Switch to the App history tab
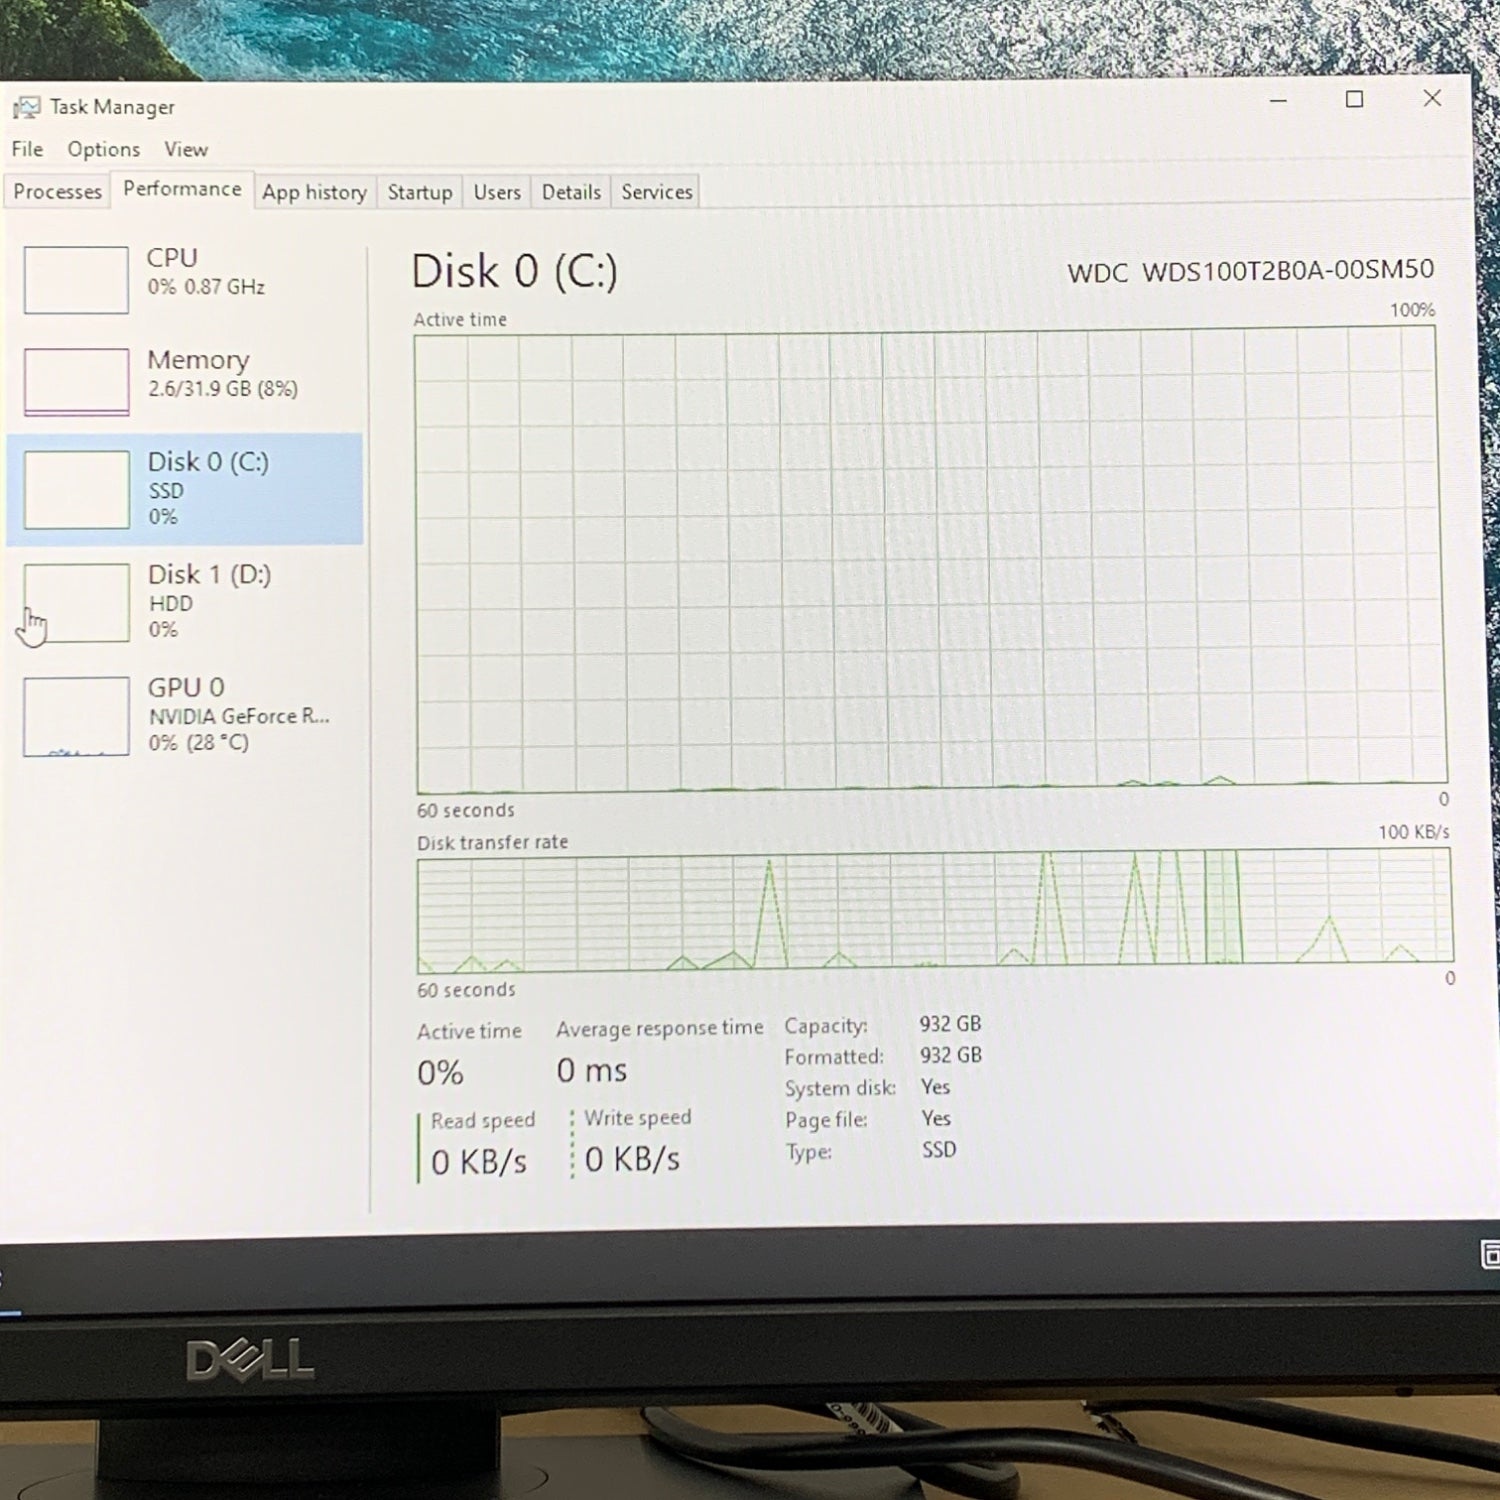 (314, 192)
